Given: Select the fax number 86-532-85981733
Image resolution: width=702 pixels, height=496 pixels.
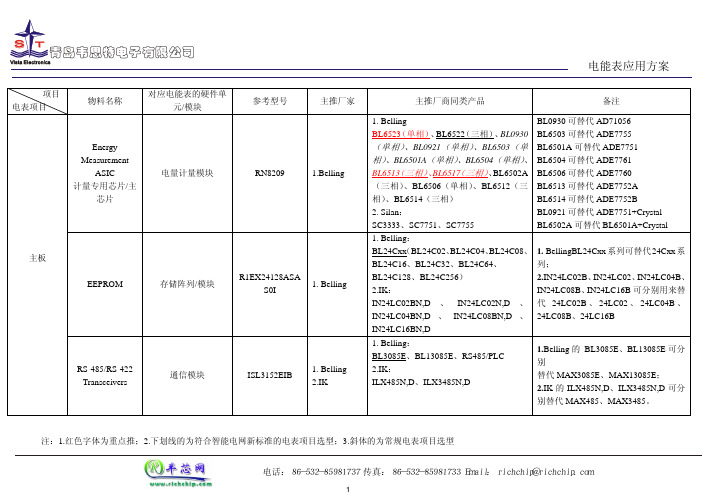Looking at the screenshot, I should (x=427, y=472).
